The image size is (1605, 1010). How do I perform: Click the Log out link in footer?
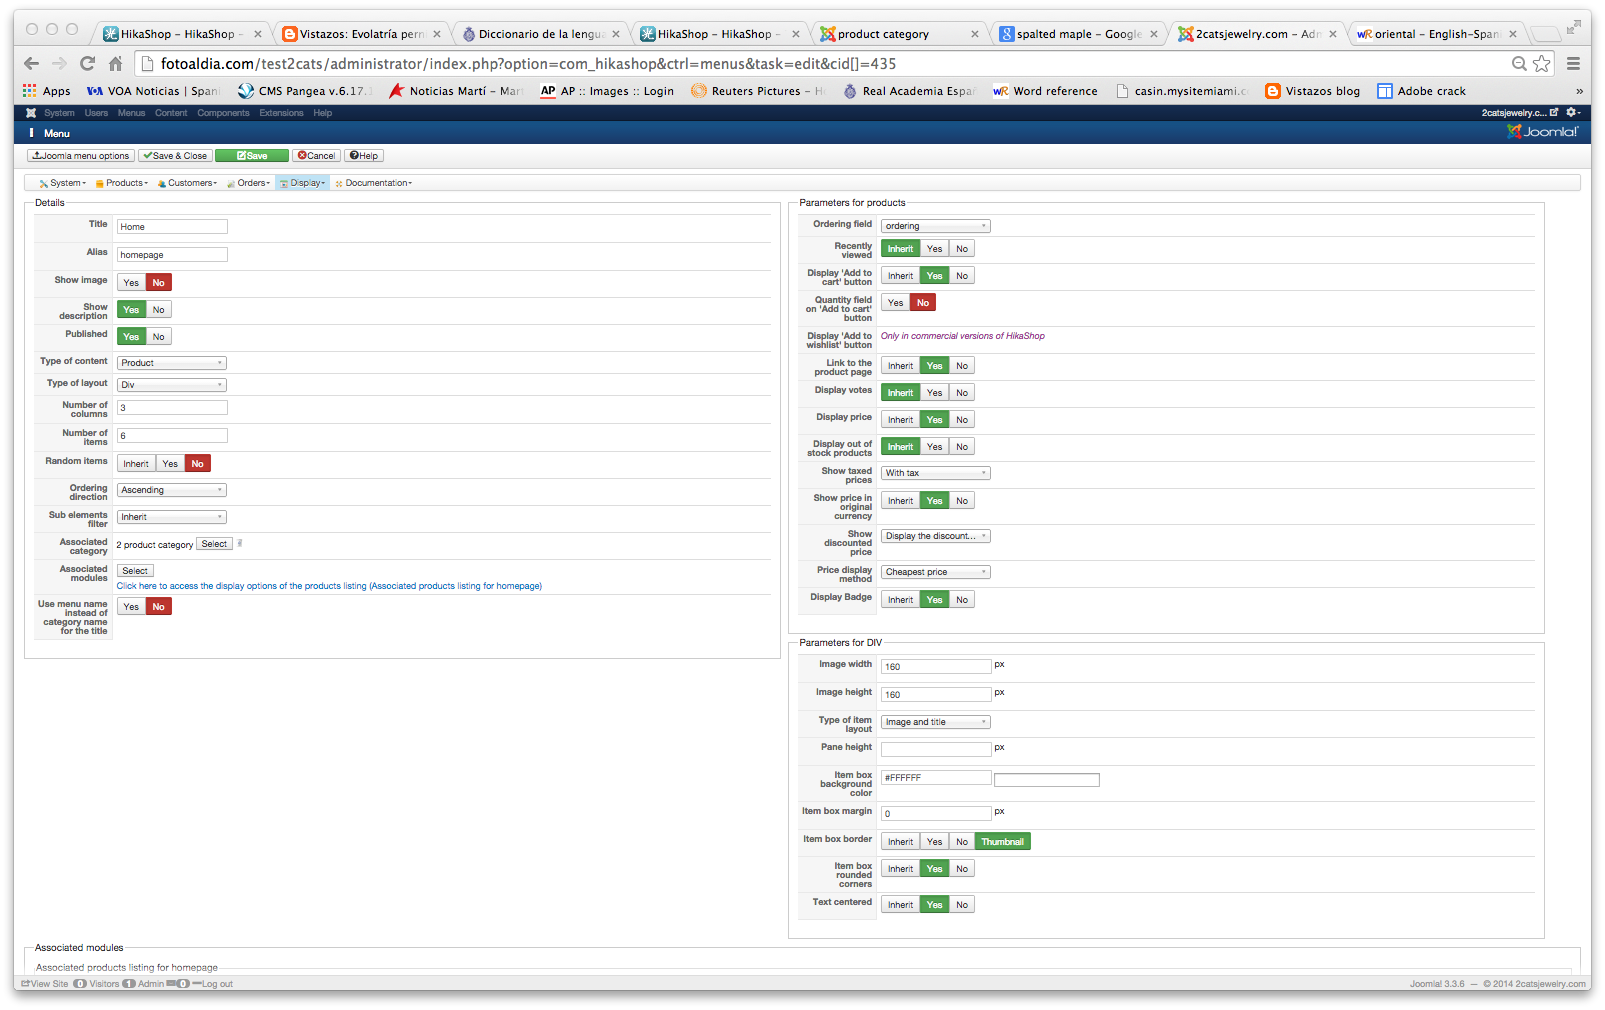pyautogui.click(x=213, y=984)
